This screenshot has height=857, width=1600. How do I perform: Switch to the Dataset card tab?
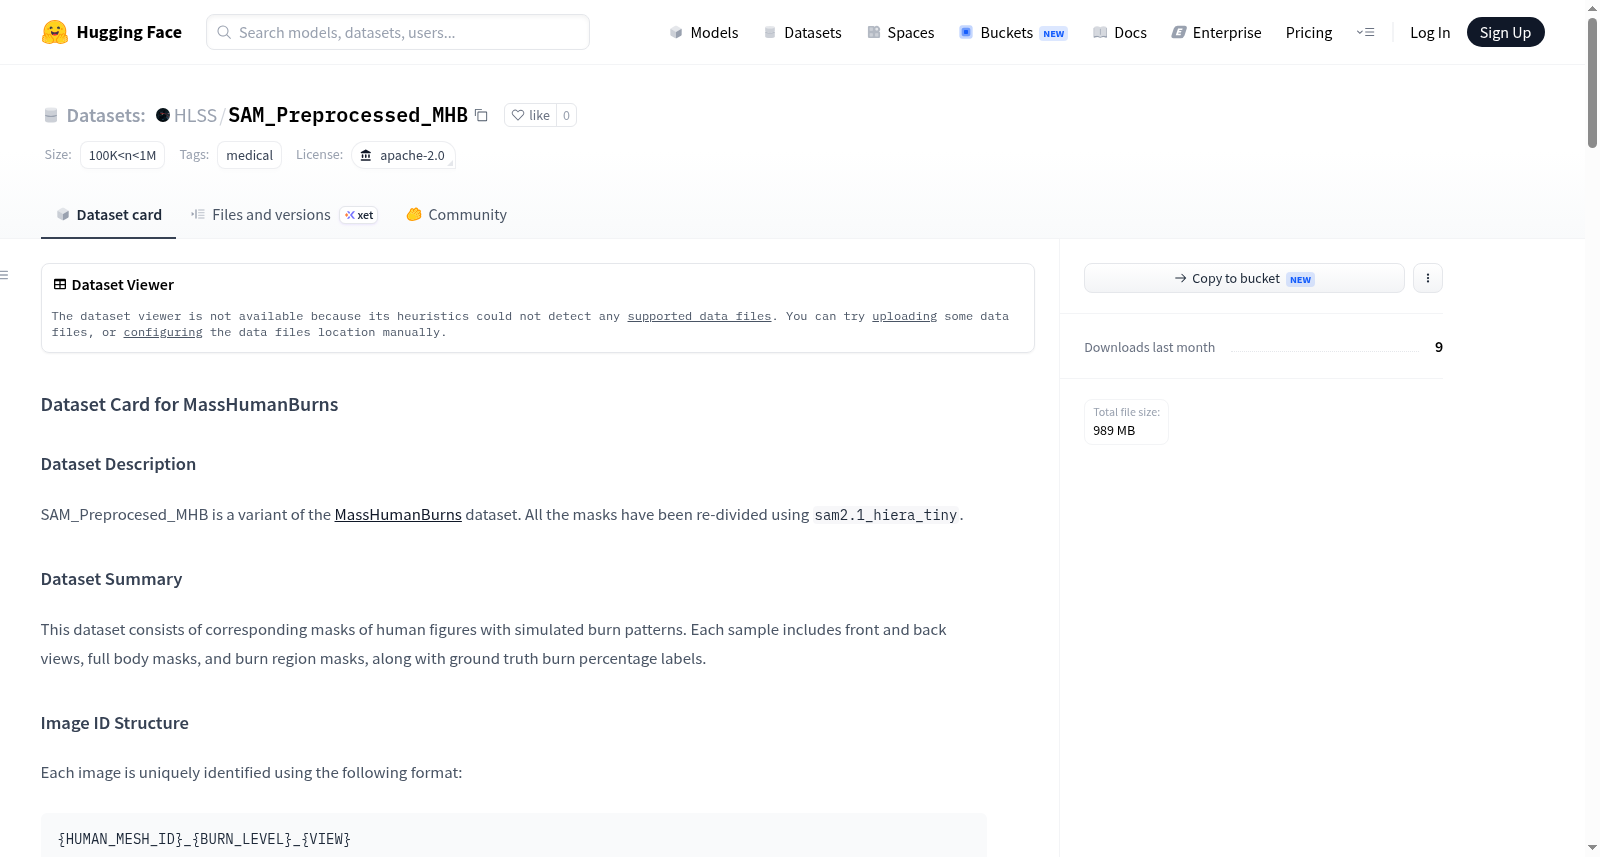[108, 215]
